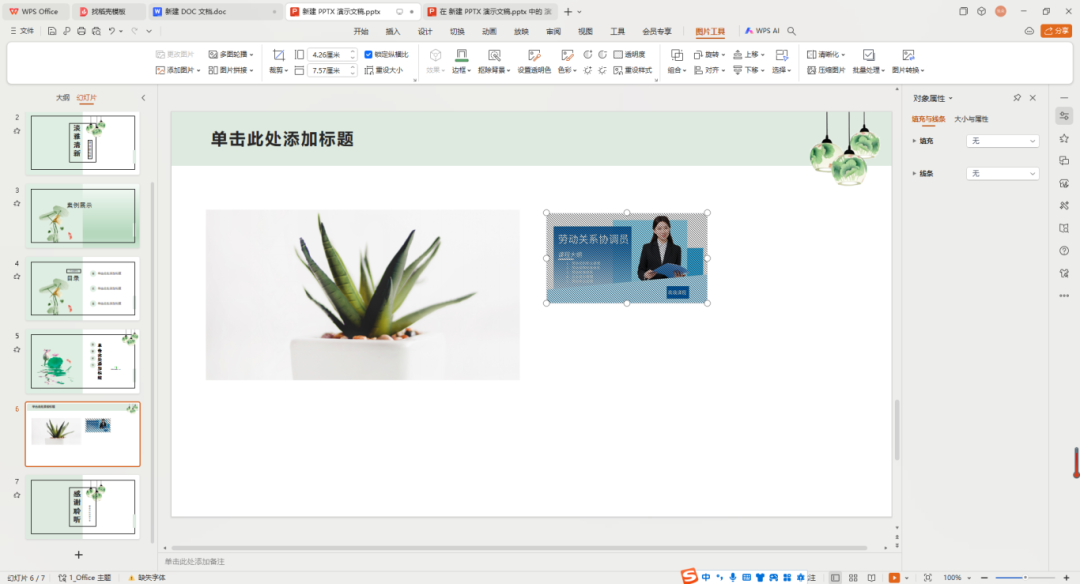
Task: Expand the Fill (填充) section triangle
Action: (914, 140)
